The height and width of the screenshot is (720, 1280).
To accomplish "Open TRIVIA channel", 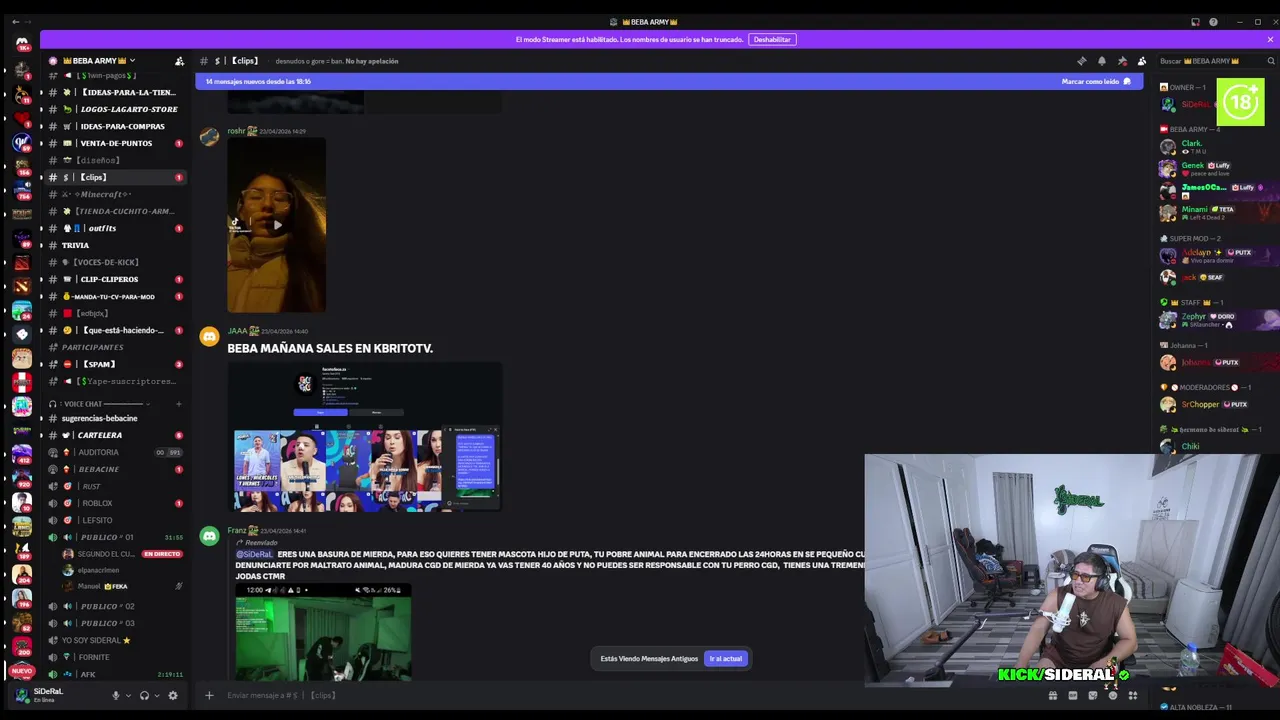I will point(114,245).
